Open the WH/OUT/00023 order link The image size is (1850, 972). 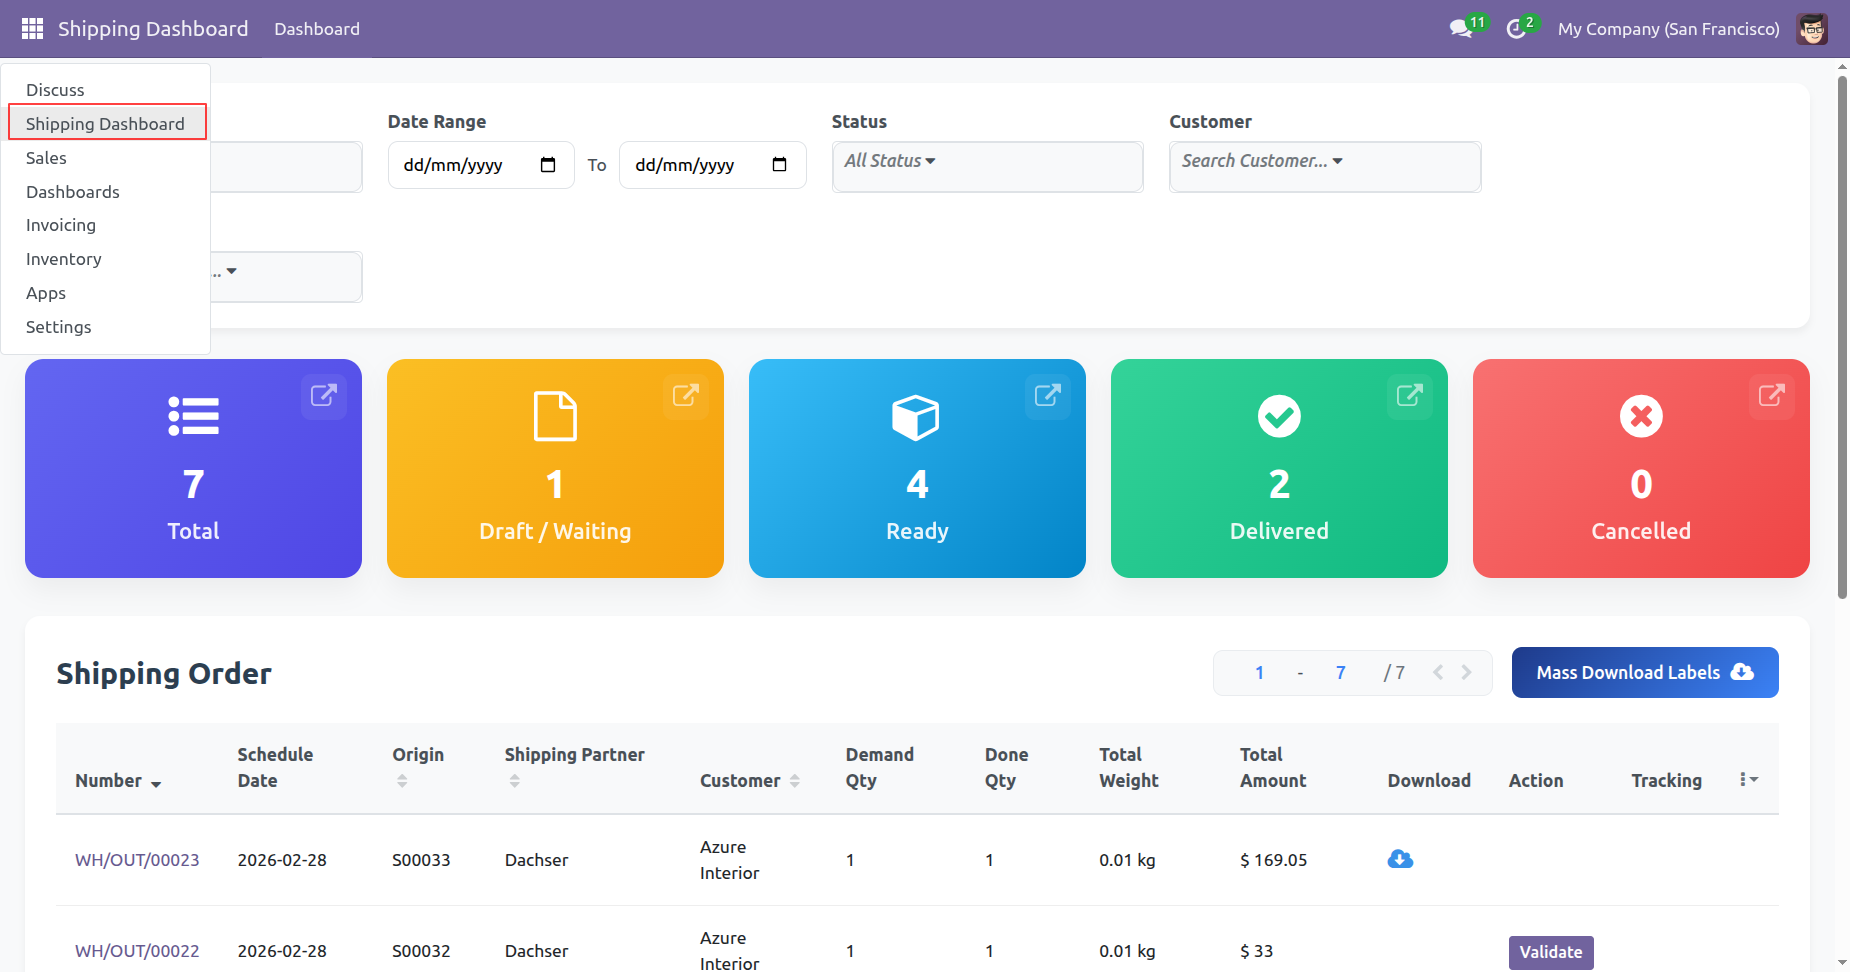coord(137,860)
